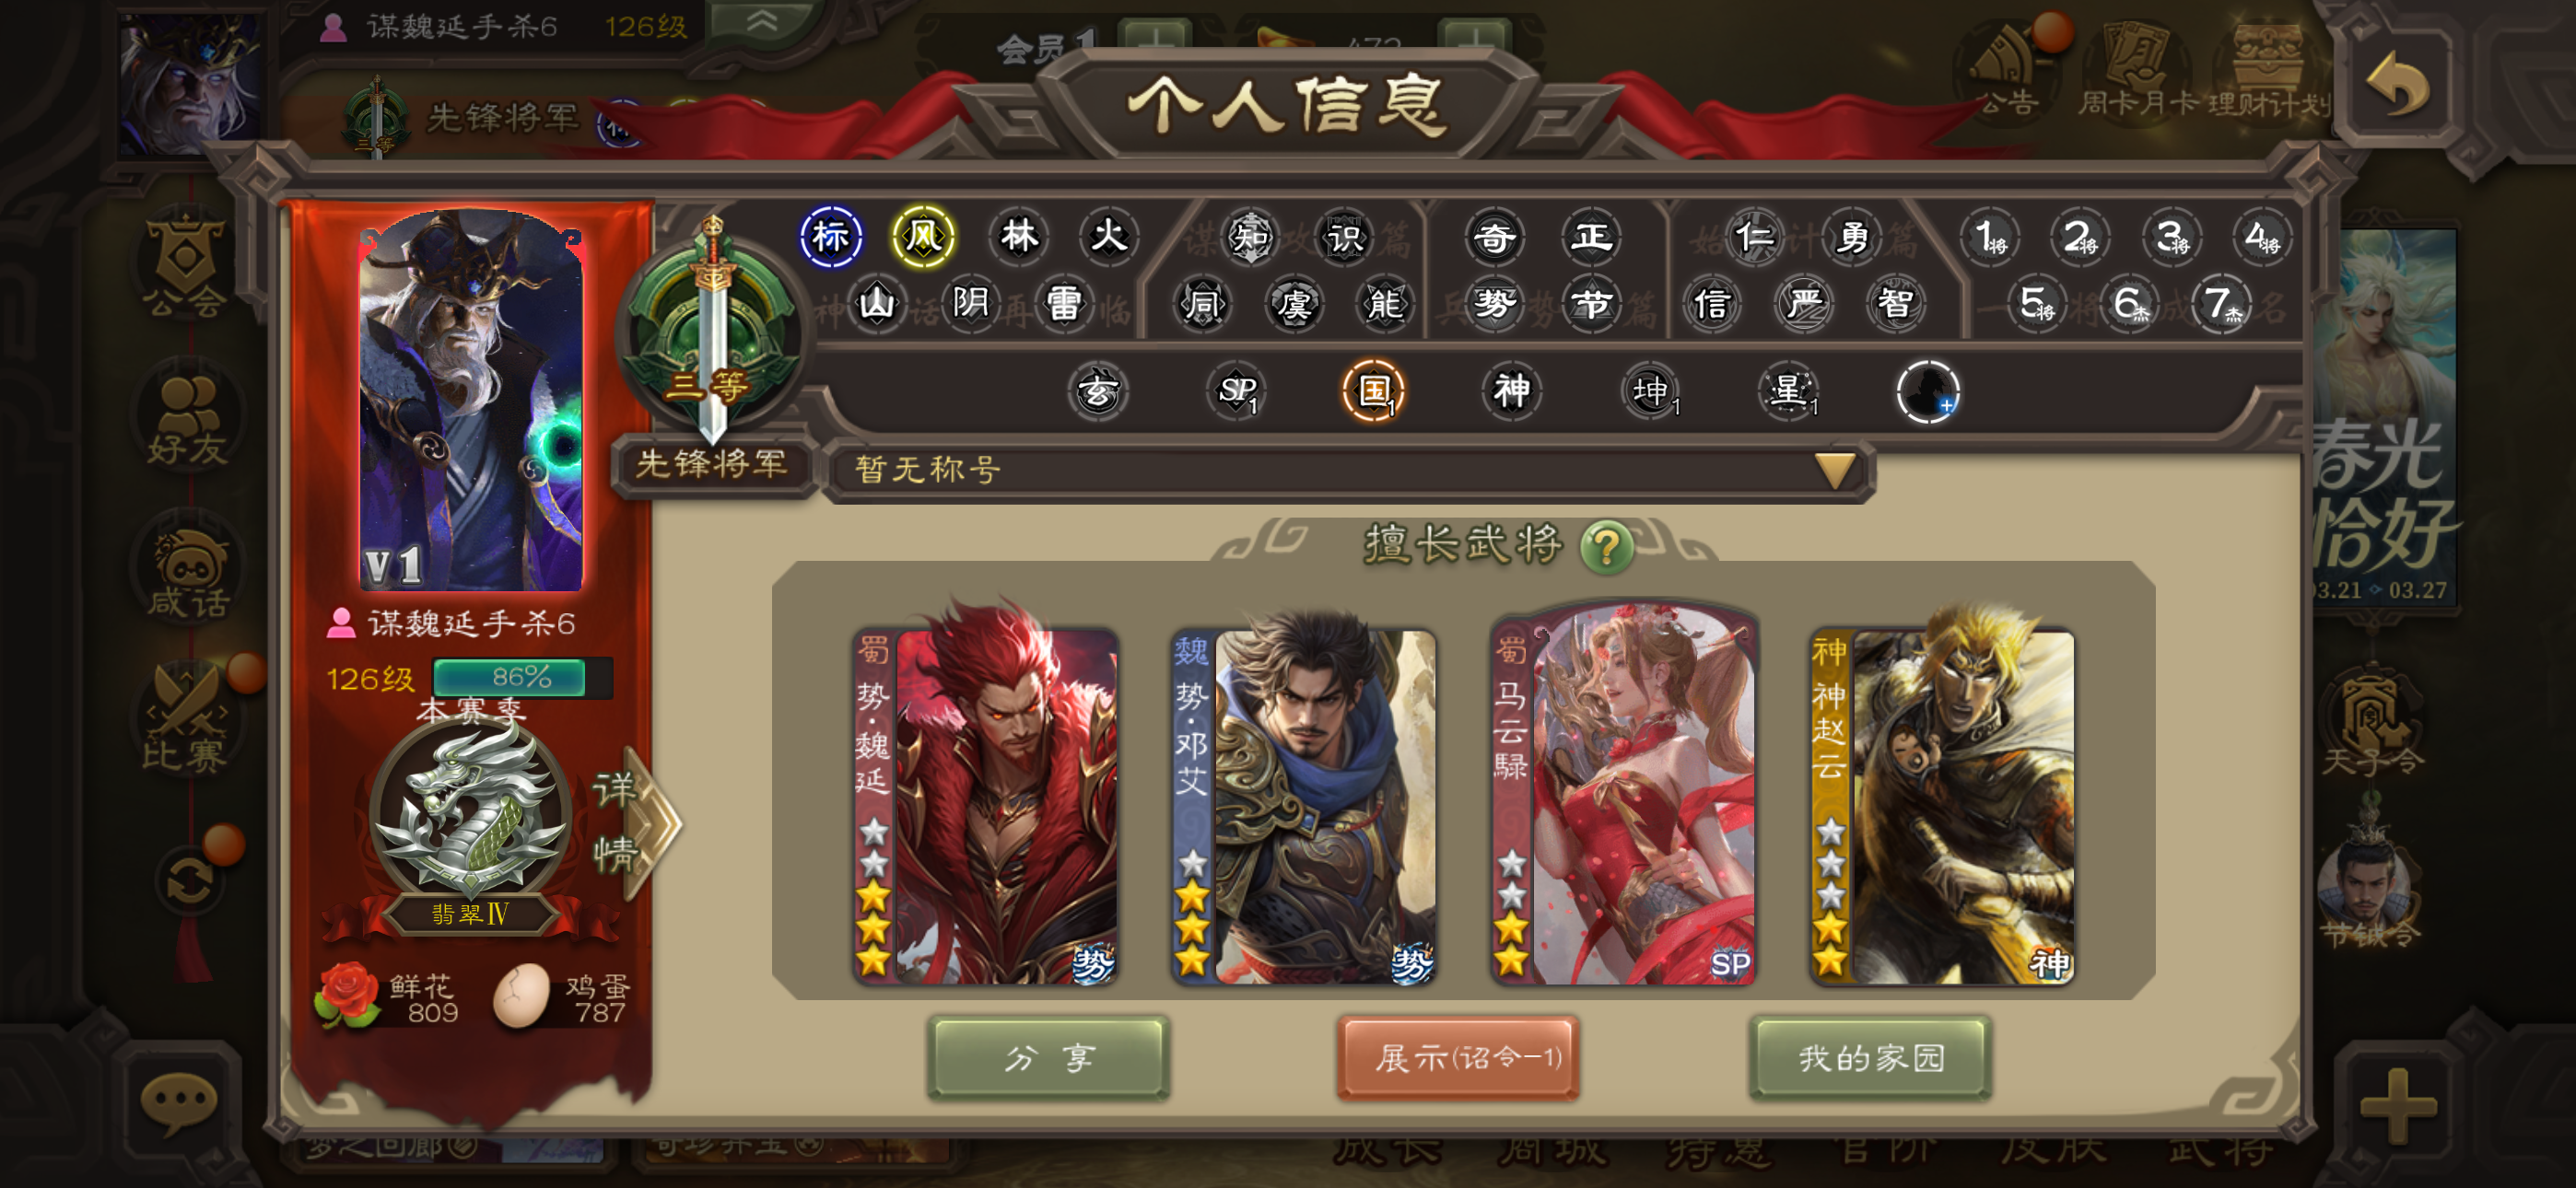The width and height of the screenshot is (2576, 1188).
Task: Open the green question mark help icon
Action: tap(1606, 547)
